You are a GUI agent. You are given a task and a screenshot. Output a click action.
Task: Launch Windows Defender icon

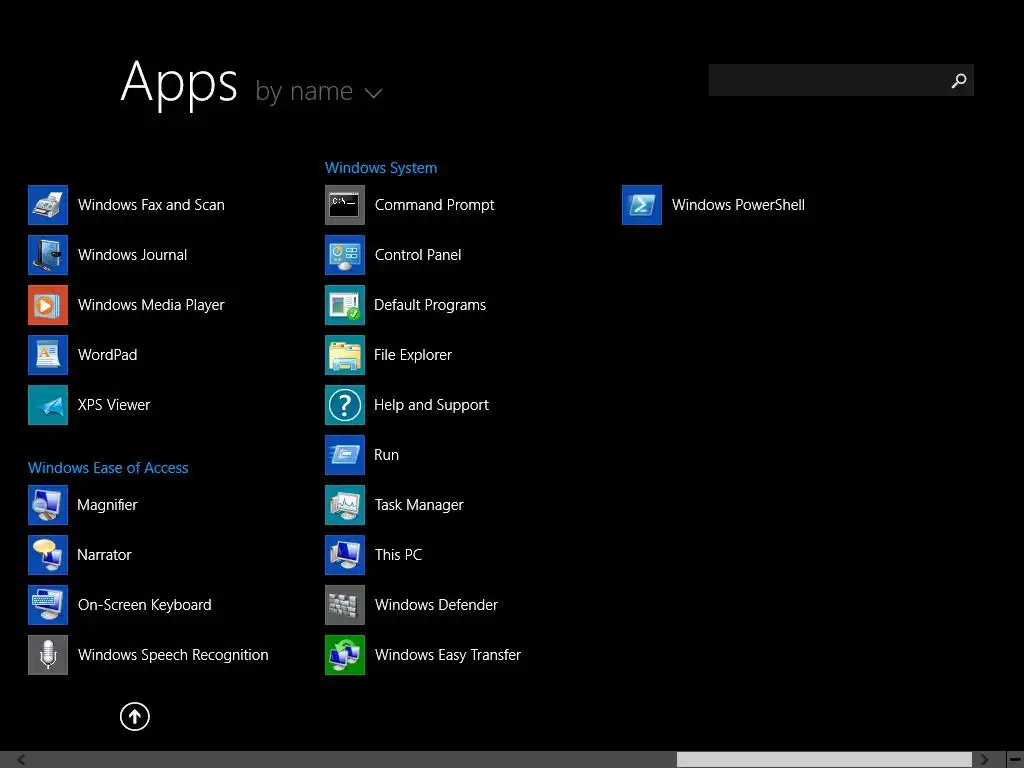pos(345,605)
